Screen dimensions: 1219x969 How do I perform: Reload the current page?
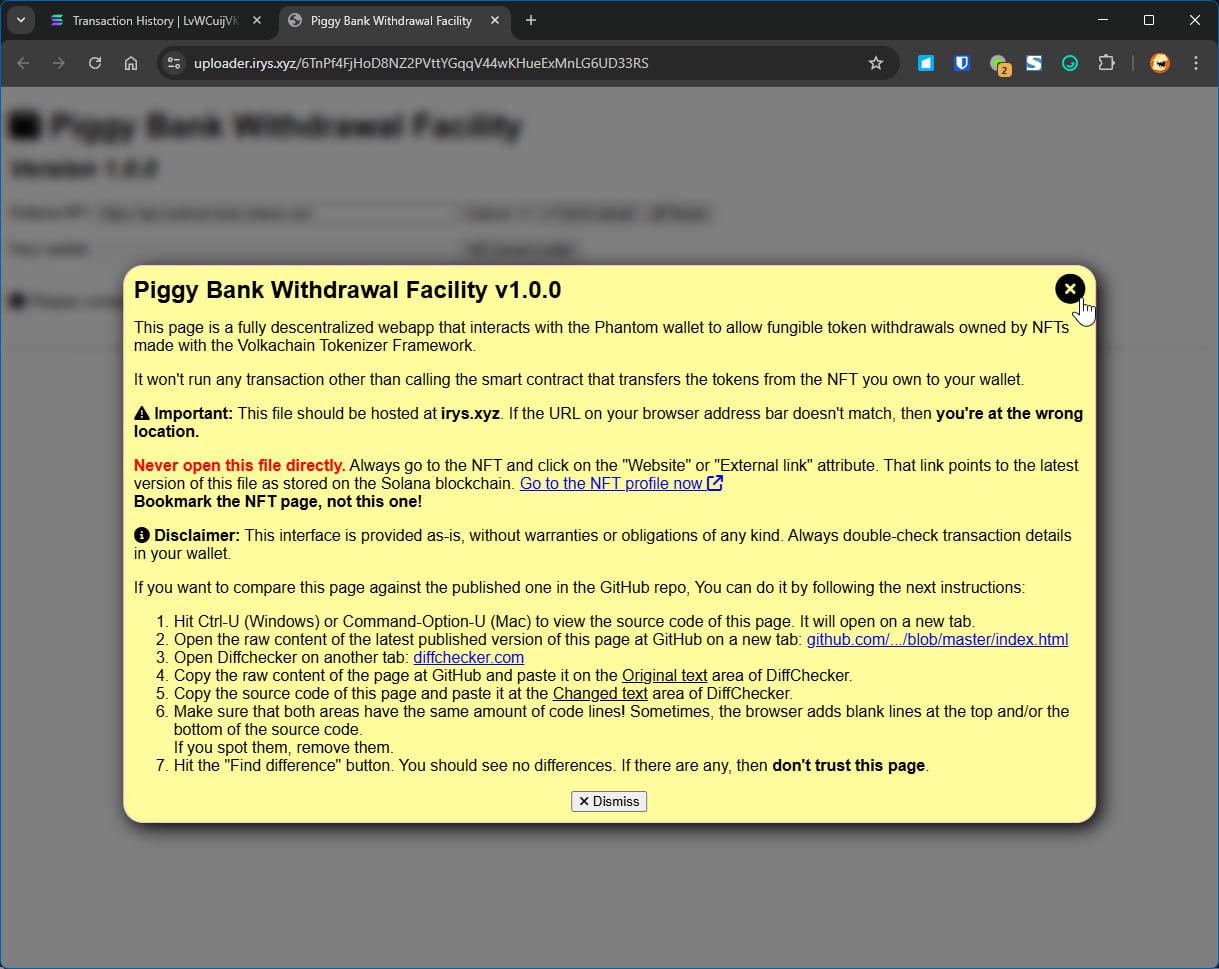point(95,63)
